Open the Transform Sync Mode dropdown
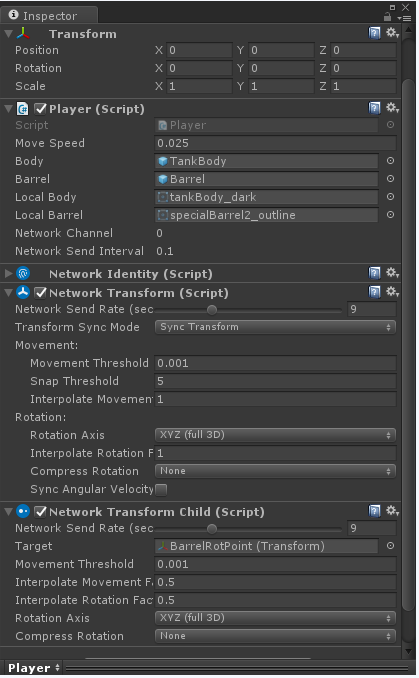 [275, 327]
